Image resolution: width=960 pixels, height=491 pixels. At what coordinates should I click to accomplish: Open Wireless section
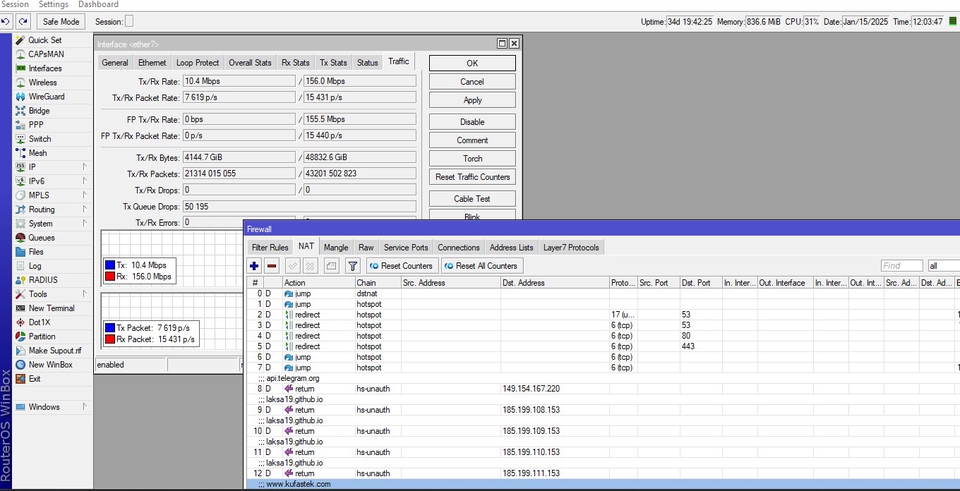tap(42, 82)
